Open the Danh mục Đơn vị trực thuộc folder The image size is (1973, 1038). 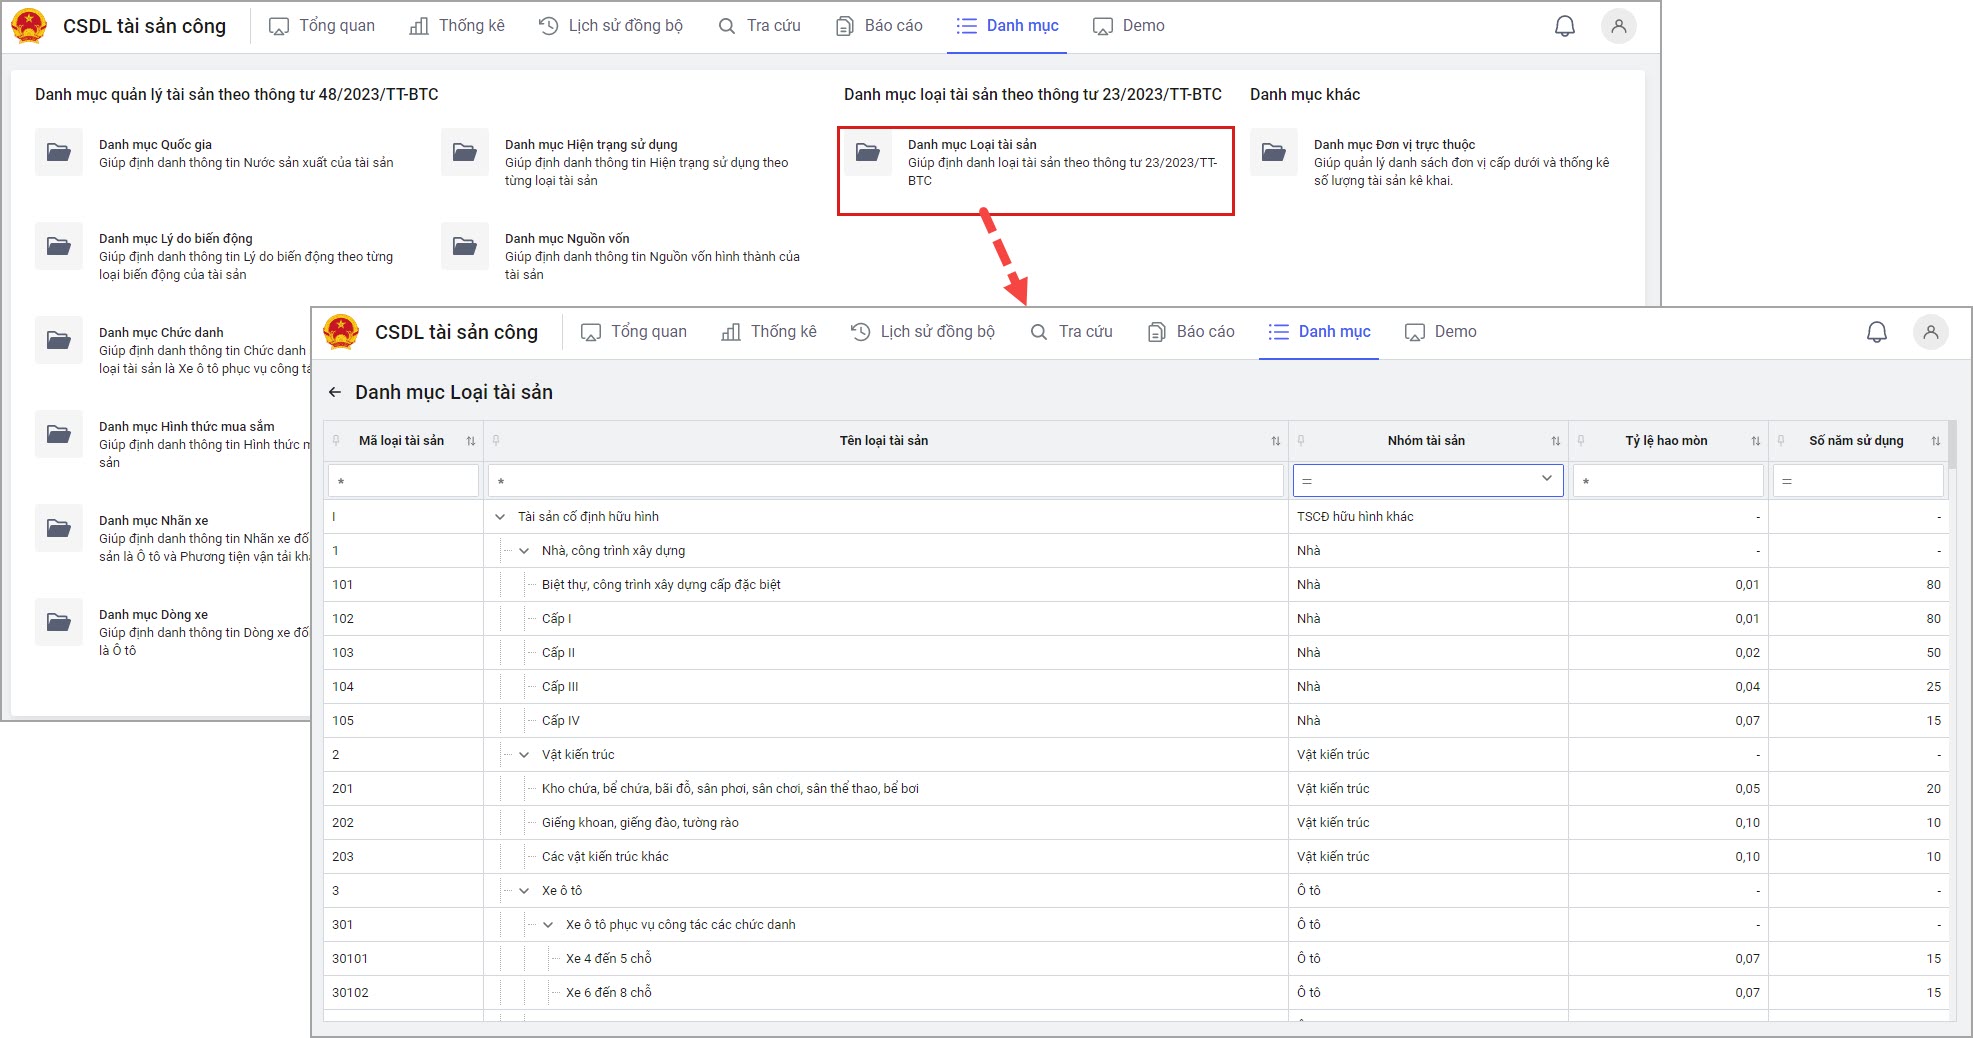pos(1273,153)
